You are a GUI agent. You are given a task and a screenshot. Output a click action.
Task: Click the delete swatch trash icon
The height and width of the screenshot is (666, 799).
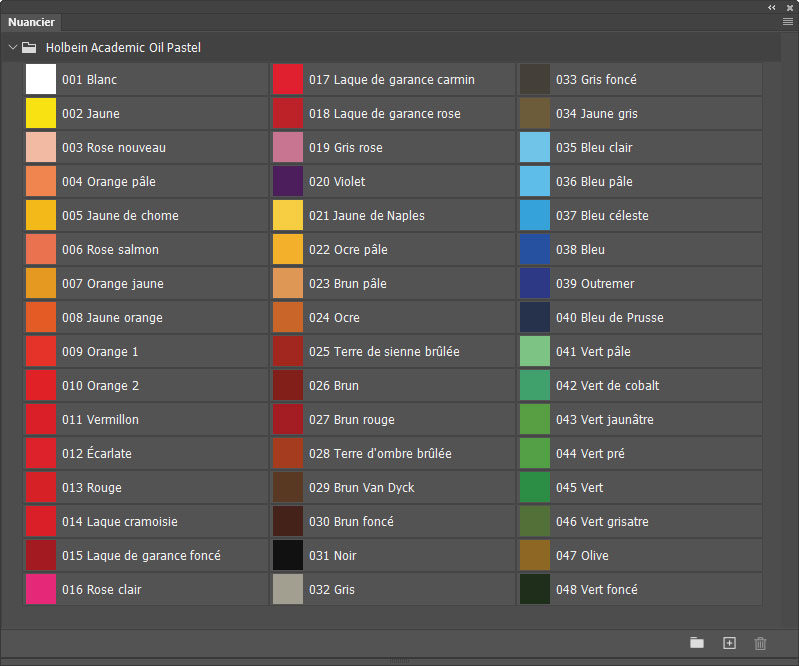(x=760, y=643)
